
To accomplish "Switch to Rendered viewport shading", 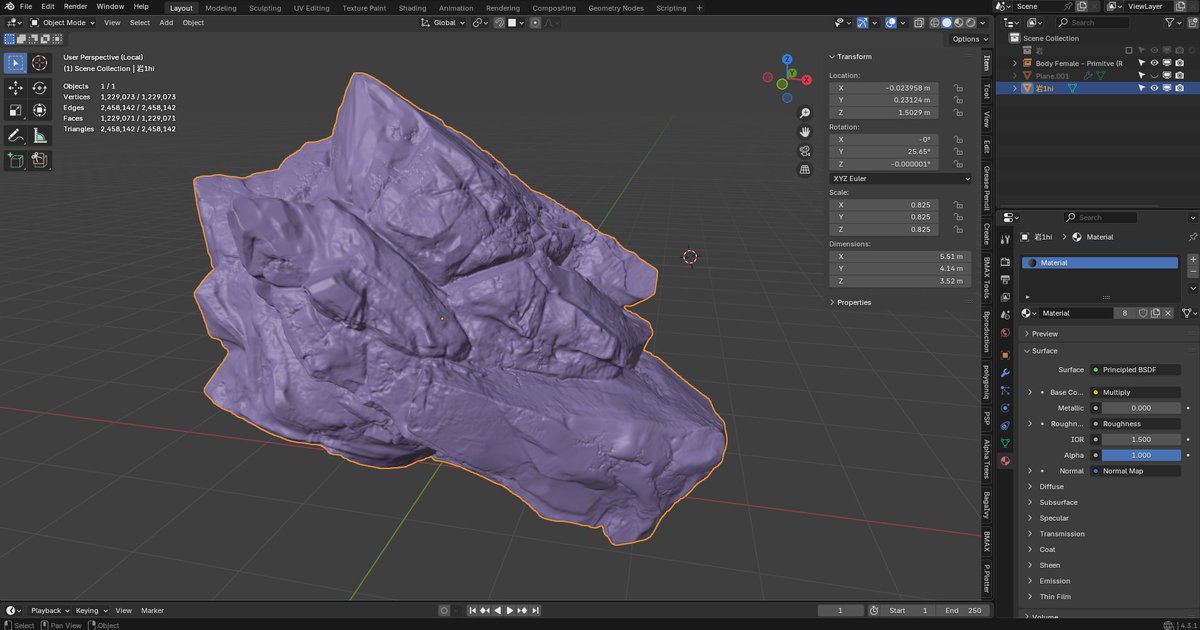I will point(972,22).
